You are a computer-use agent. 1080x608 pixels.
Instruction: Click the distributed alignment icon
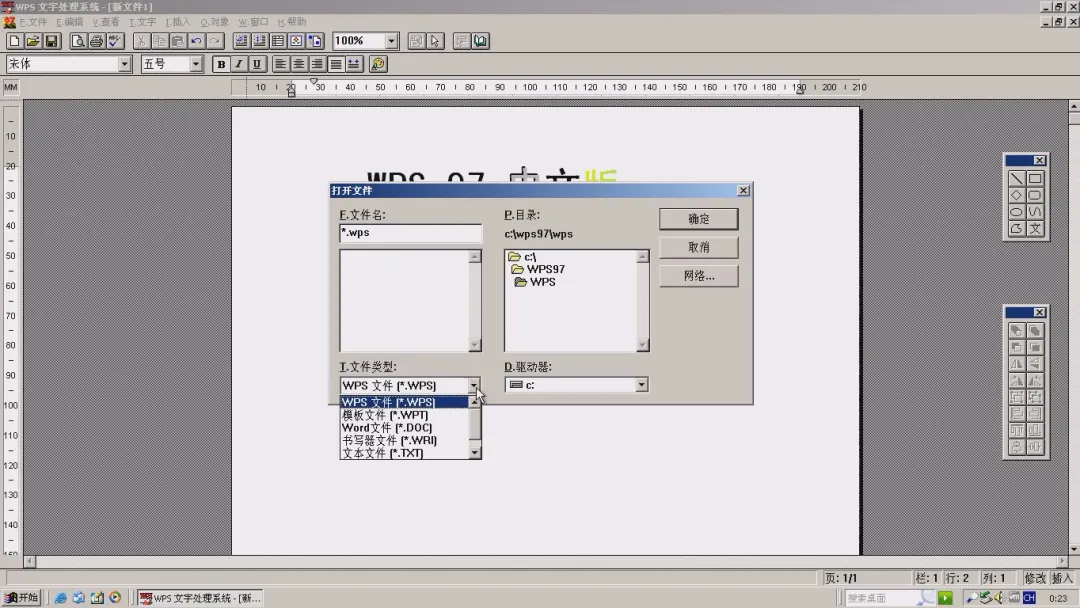click(x=353, y=64)
